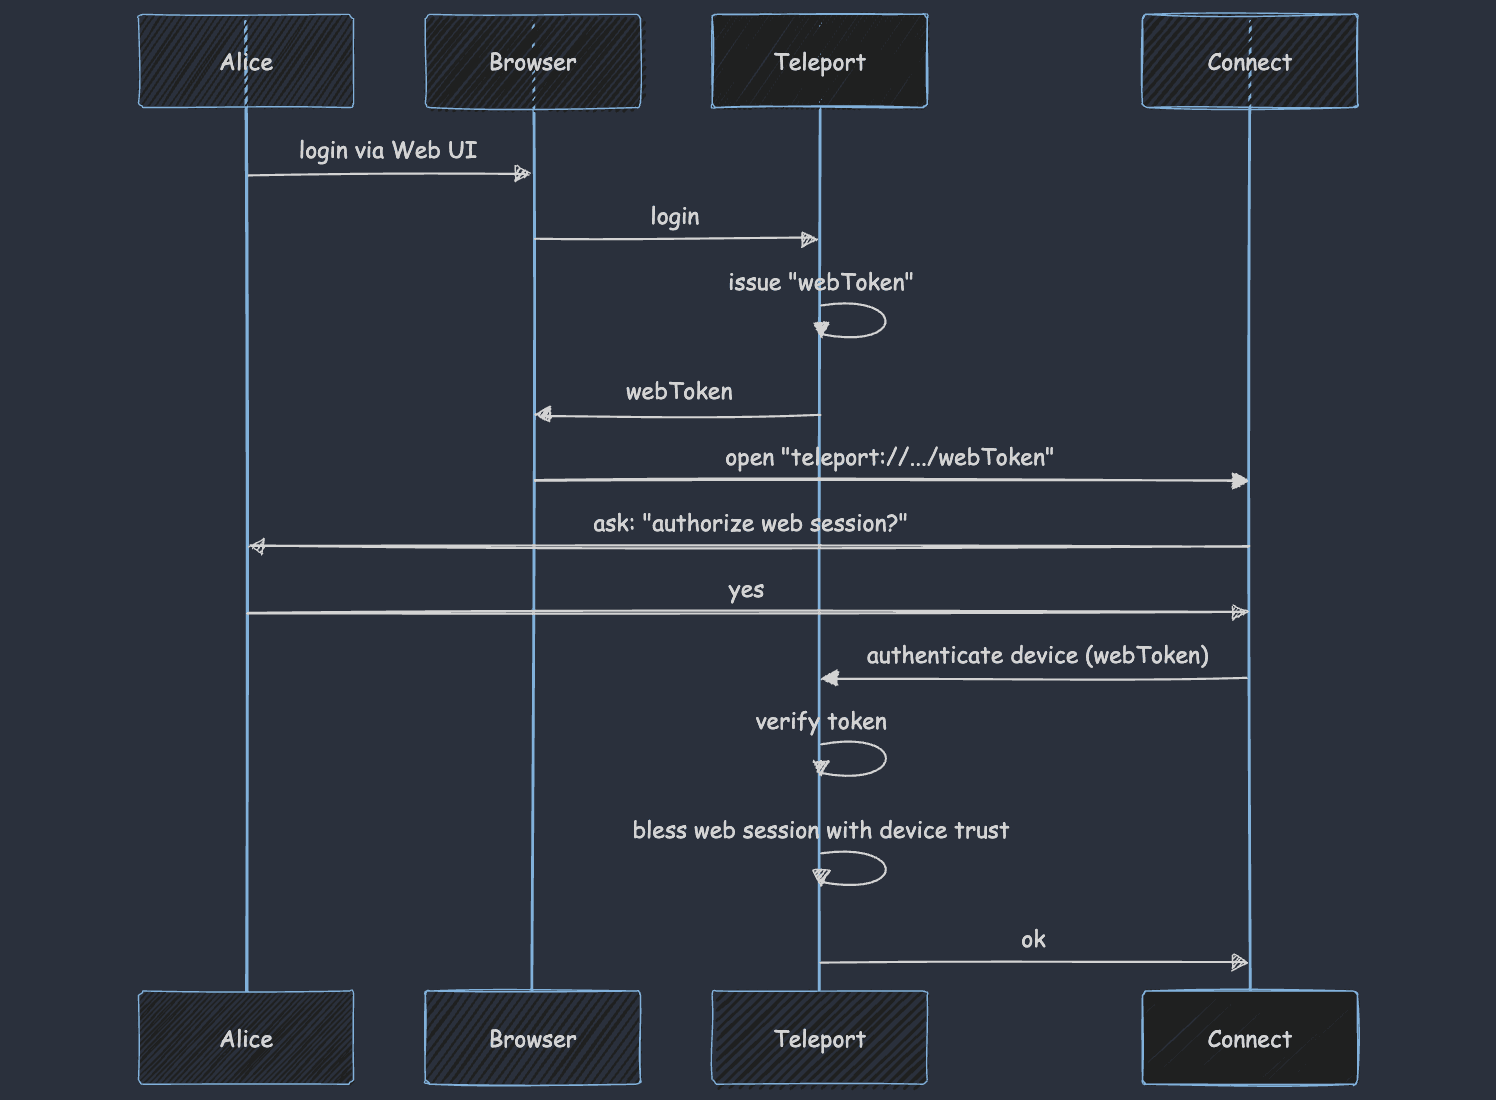Select the bottom Alice box

tap(245, 1038)
